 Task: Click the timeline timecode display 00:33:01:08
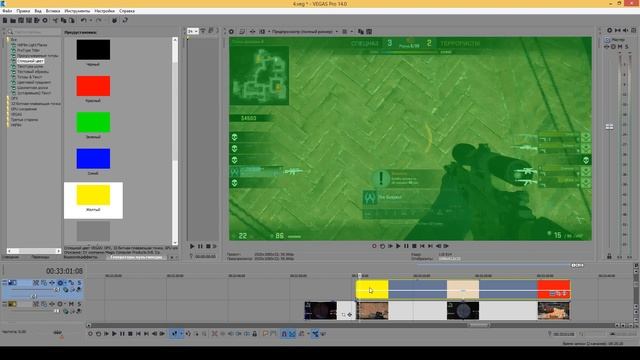click(64, 271)
